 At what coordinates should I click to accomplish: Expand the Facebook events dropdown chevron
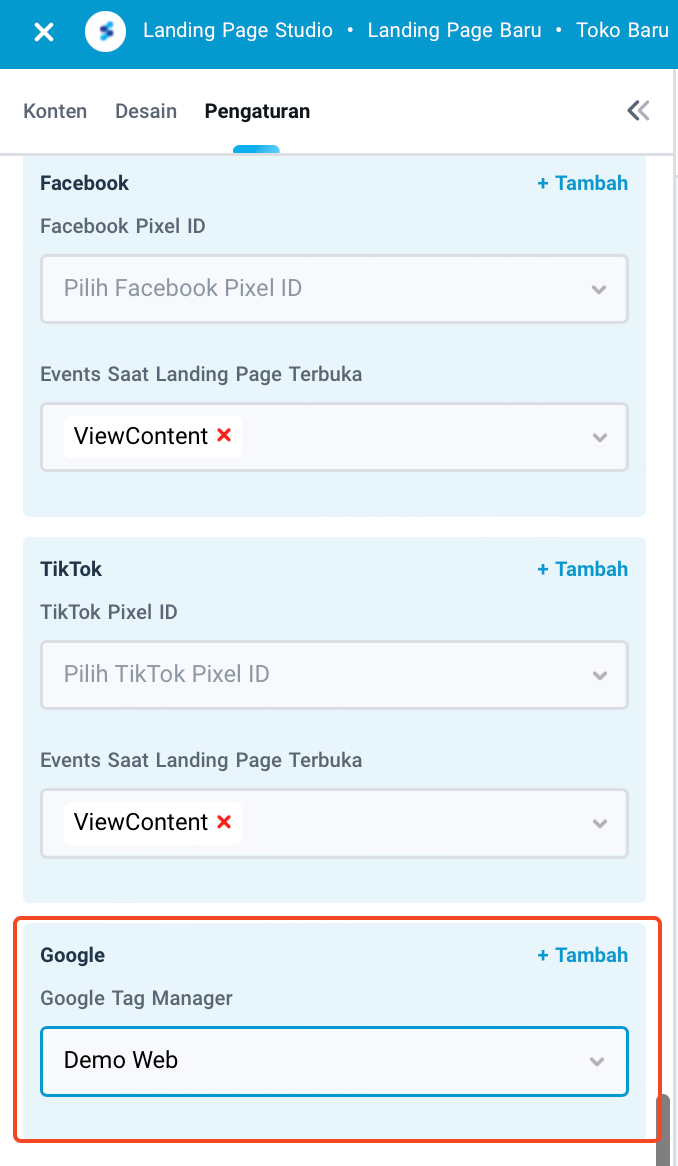click(599, 437)
